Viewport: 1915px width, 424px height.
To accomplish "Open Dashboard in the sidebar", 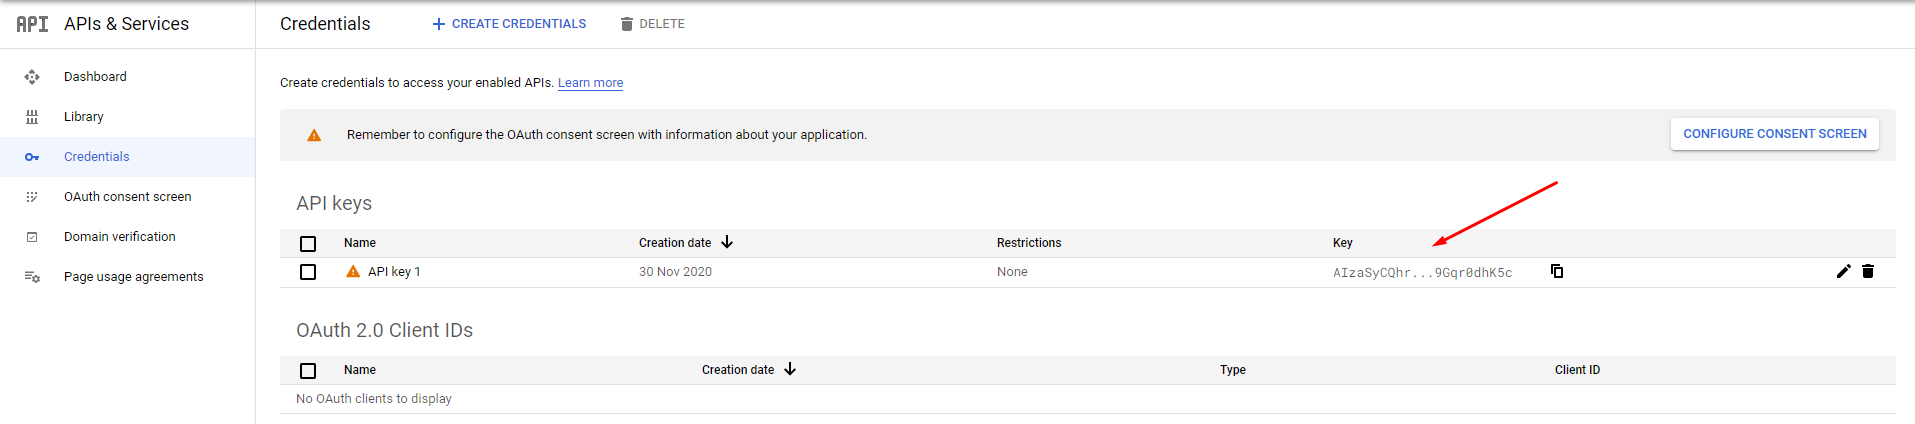I will (x=95, y=77).
